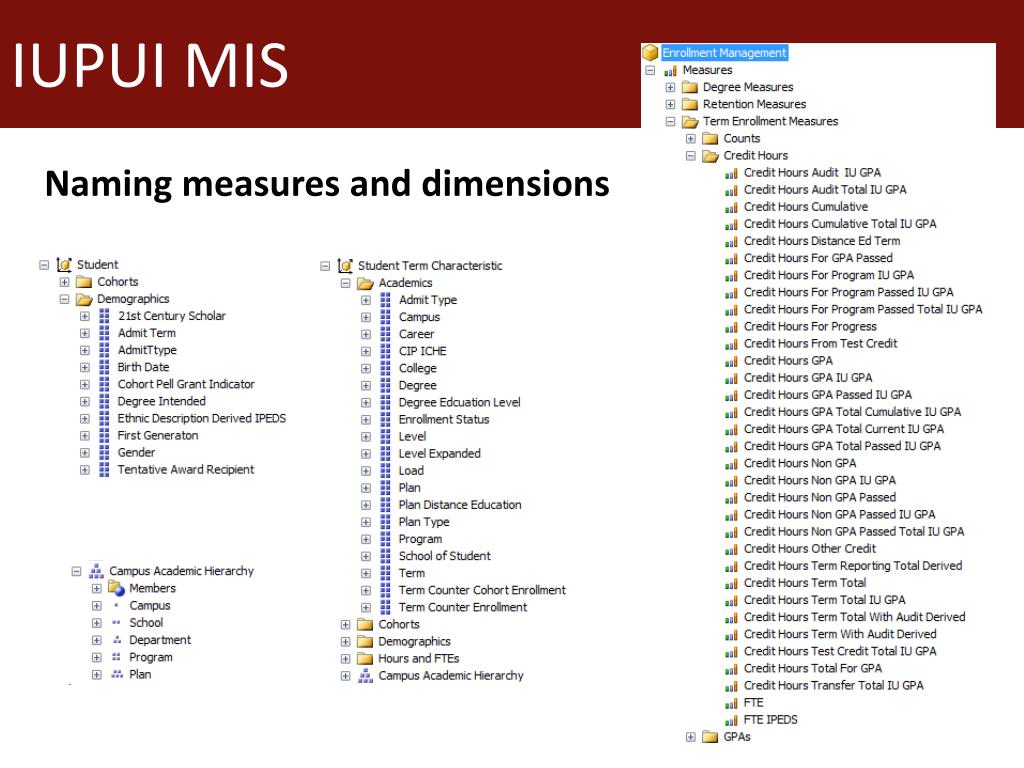Collapse the Measures node

coord(650,70)
